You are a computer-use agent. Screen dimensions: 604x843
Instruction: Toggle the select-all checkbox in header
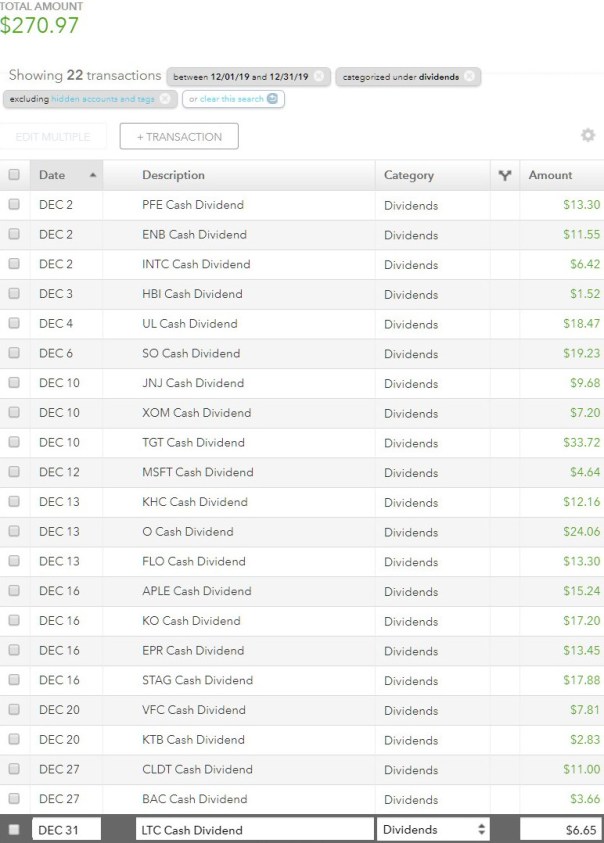14,175
